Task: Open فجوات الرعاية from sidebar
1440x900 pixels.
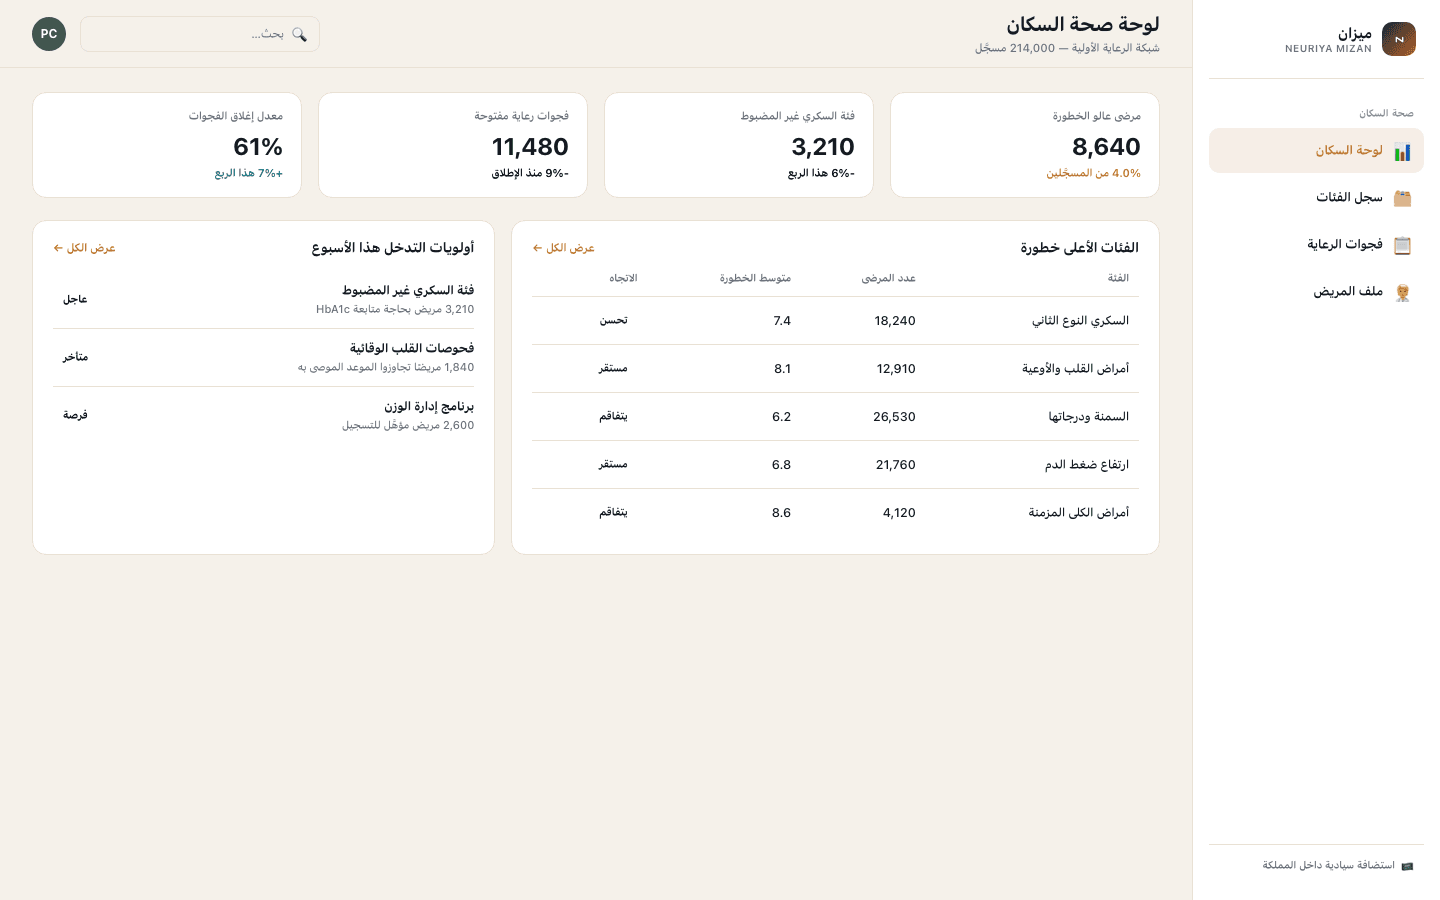Action: point(1316,245)
